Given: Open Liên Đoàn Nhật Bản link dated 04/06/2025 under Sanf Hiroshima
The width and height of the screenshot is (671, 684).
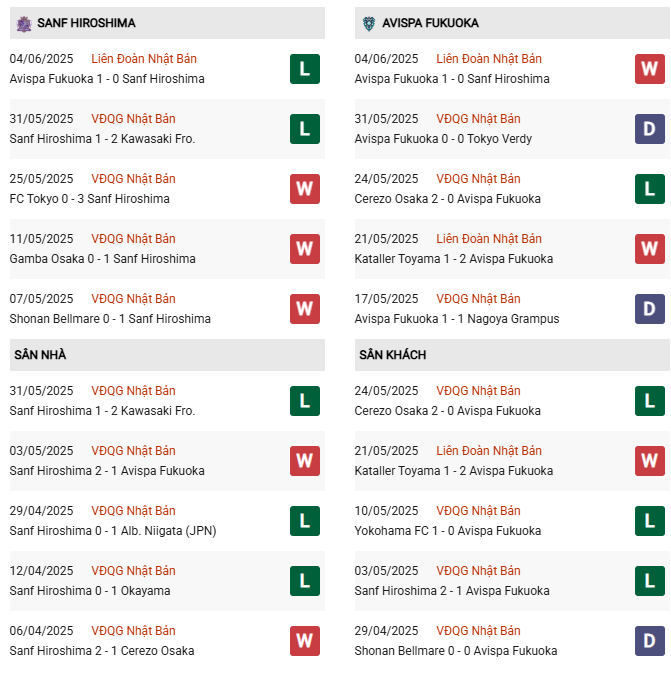Looking at the screenshot, I should tap(144, 59).
